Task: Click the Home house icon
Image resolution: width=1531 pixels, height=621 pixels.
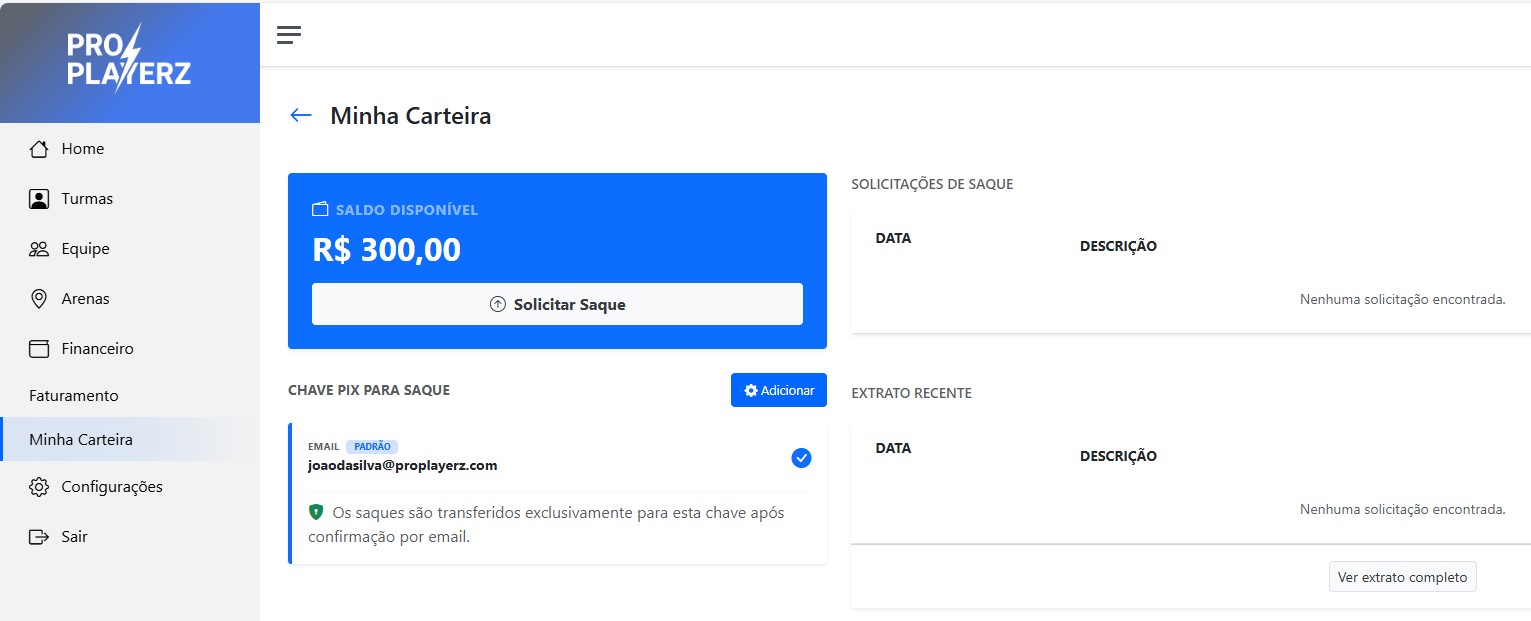Action: (39, 149)
